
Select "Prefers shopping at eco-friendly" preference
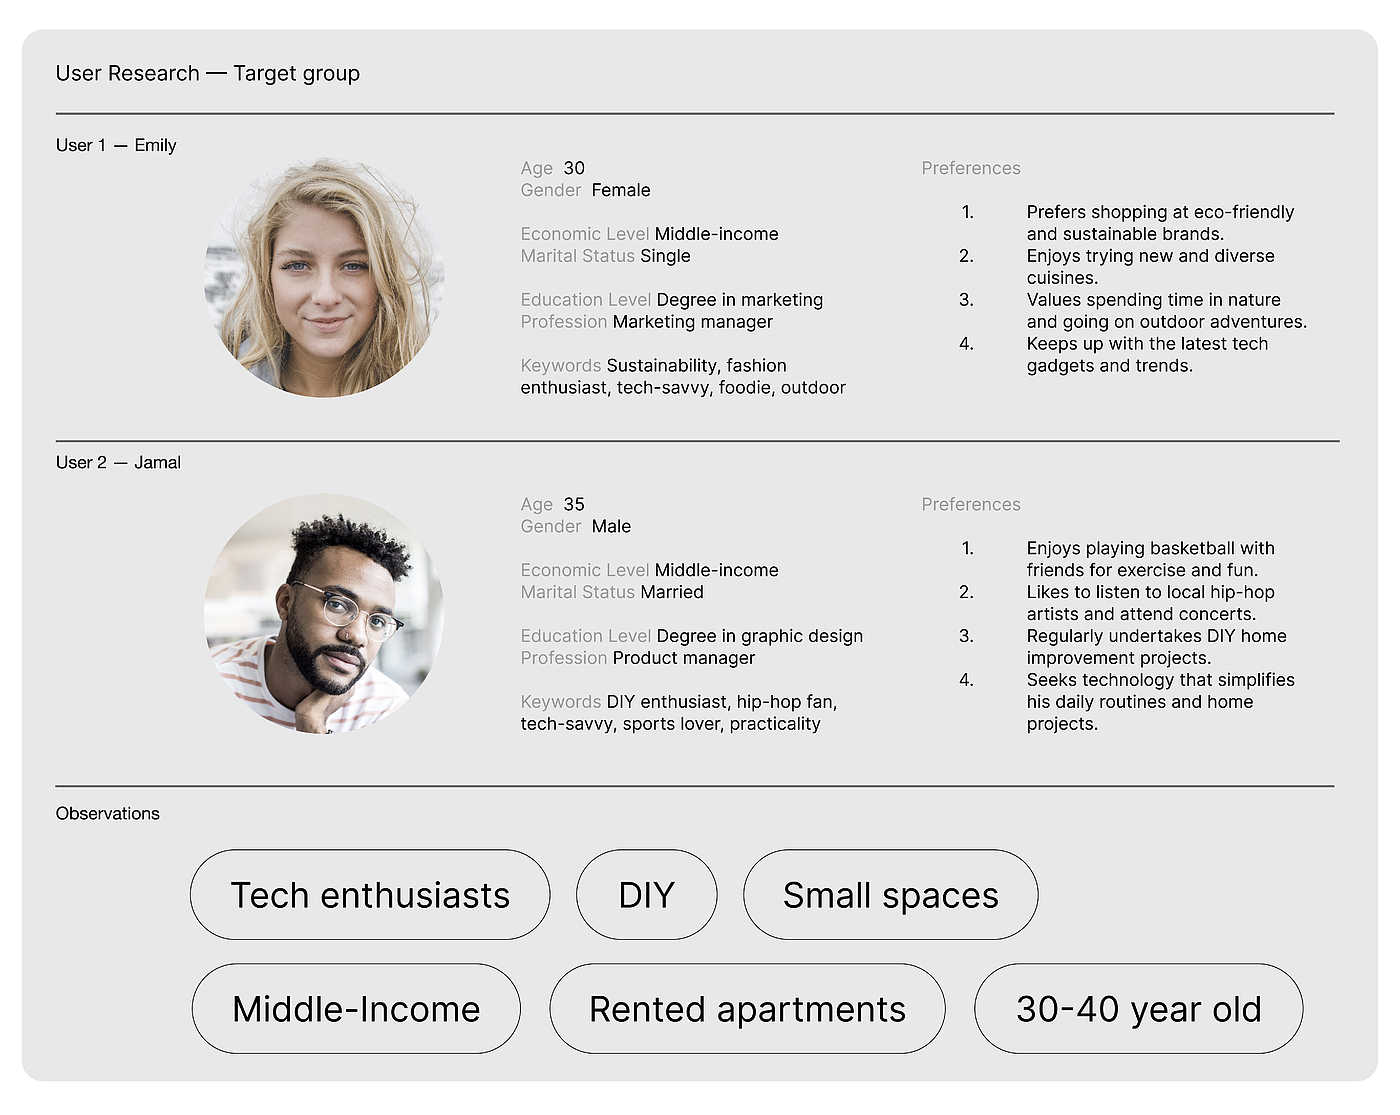1160,223
